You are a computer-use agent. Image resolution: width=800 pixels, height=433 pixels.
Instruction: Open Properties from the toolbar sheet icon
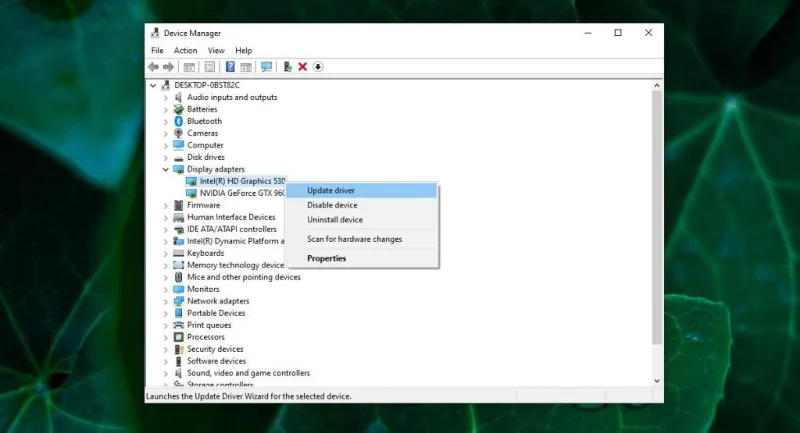pyautogui.click(x=210, y=67)
